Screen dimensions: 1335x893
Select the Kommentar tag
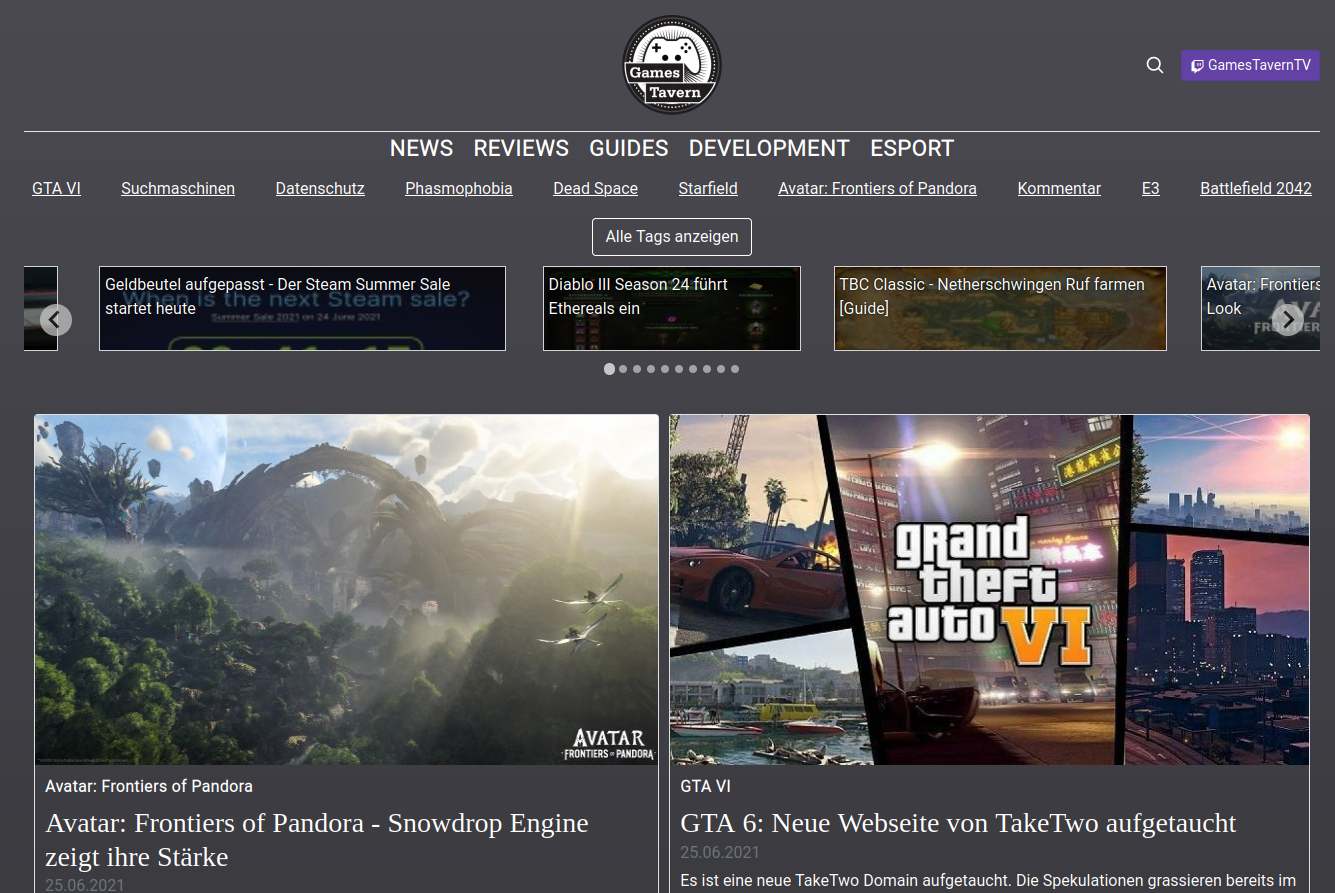point(1059,188)
